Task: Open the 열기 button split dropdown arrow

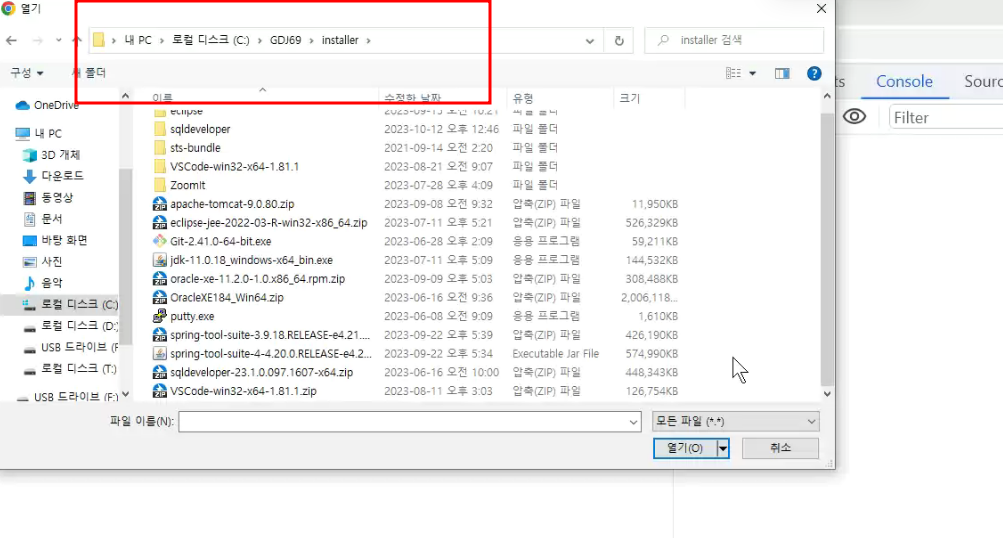Action: [x=723, y=448]
